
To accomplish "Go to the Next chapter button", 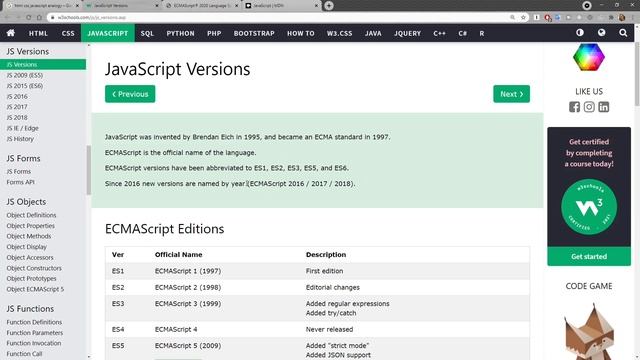I will (x=511, y=94).
